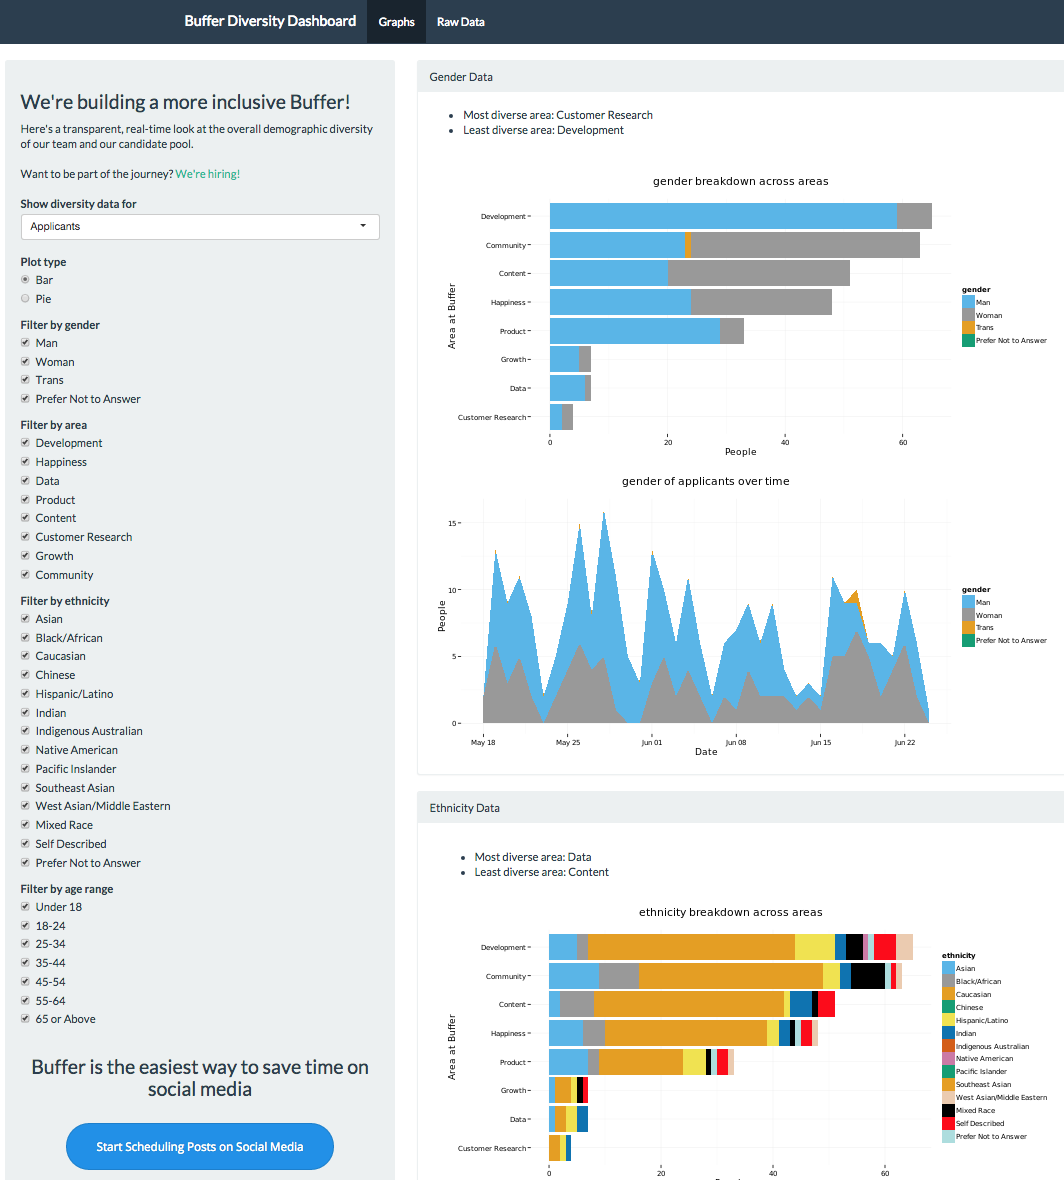The height and width of the screenshot is (1180, 1064).
Task: Toggle the Hispanic/Latino checkbox
Action: [26, 693]
